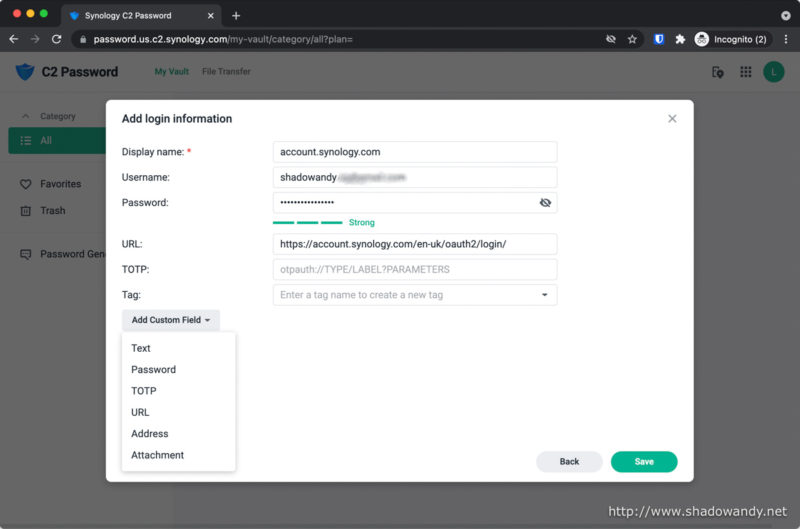Click the password strength bar
800x529 pixels.
pyautogui.click(x=308, y=223)
